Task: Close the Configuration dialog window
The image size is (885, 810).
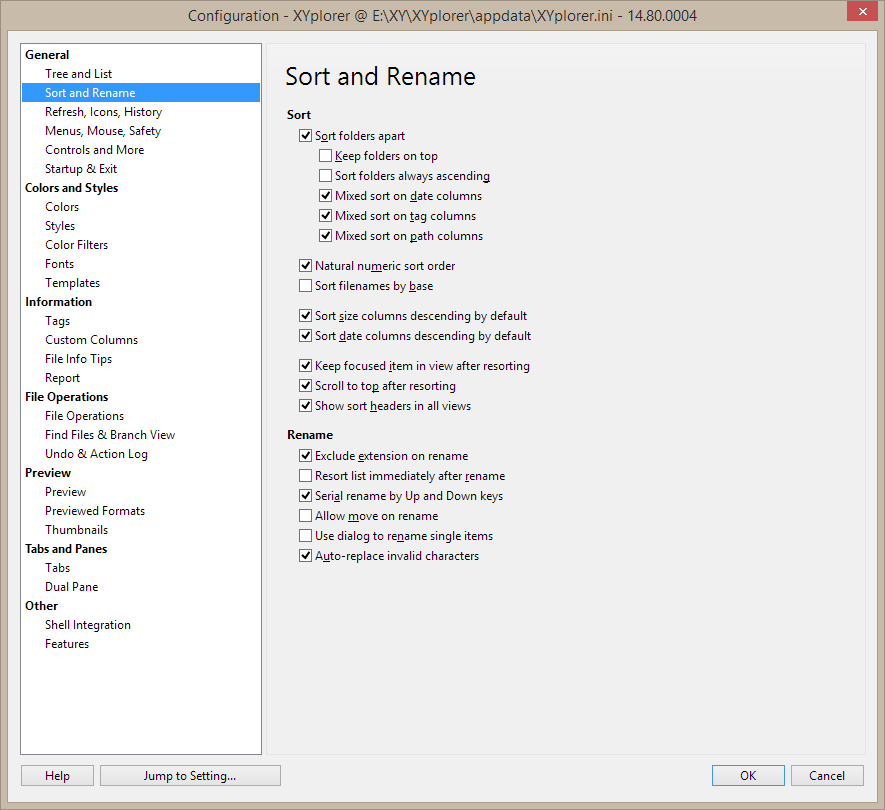Action: pos(857,14)
